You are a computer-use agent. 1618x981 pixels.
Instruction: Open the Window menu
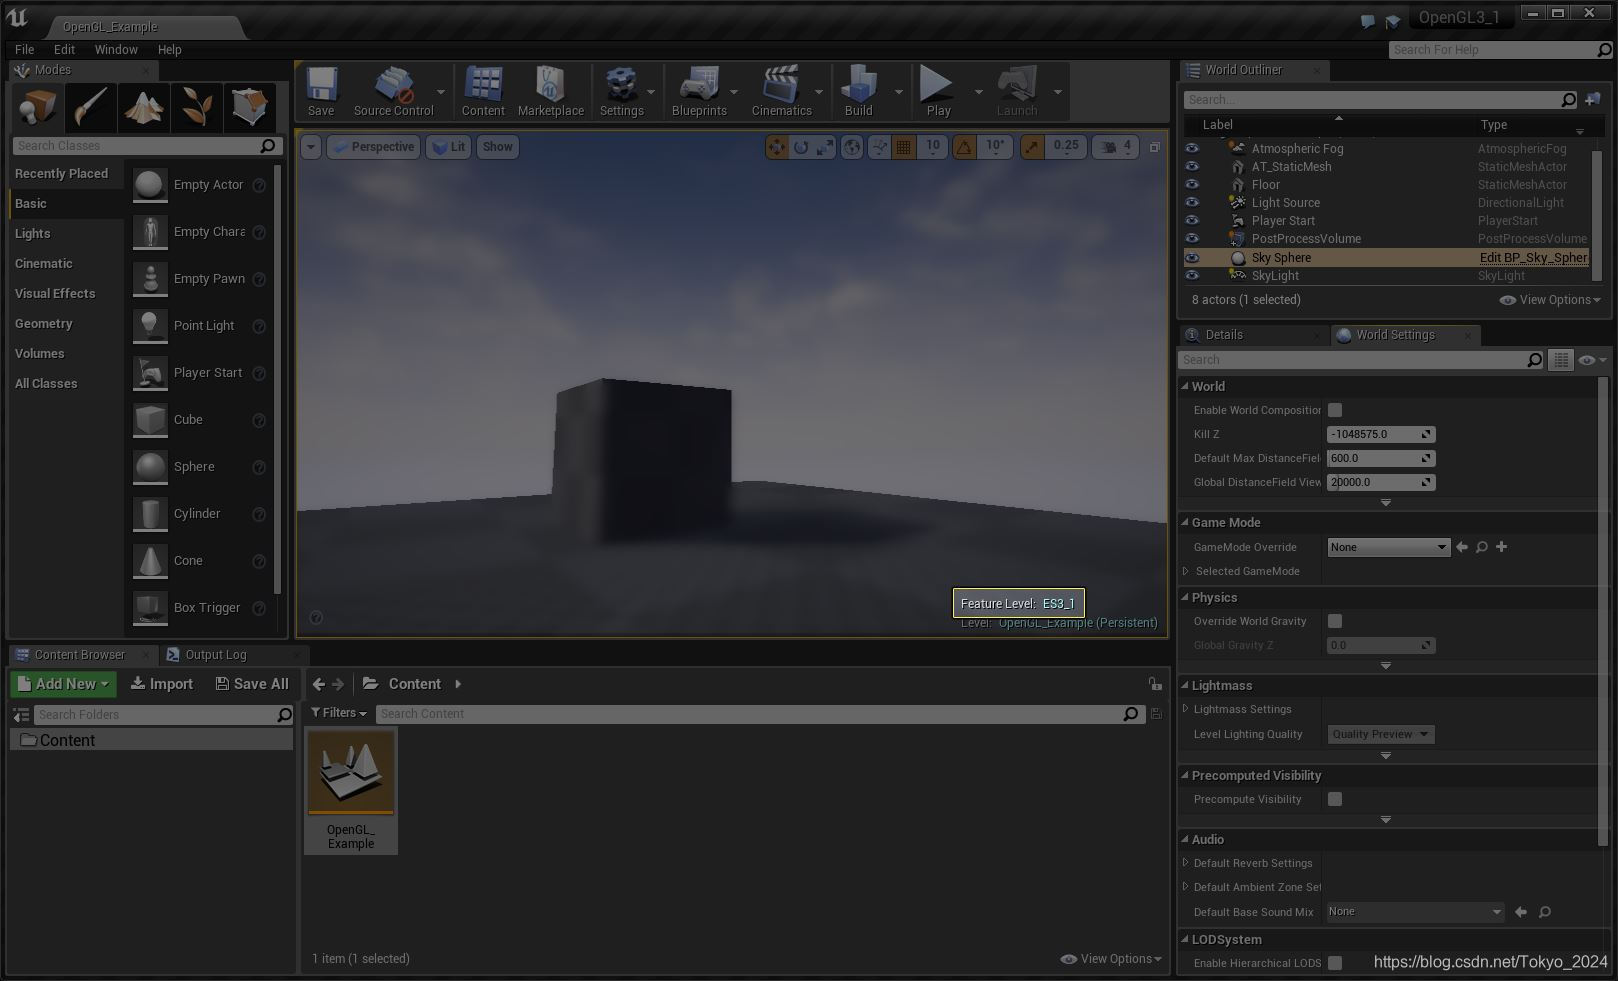tap(116, 49)
